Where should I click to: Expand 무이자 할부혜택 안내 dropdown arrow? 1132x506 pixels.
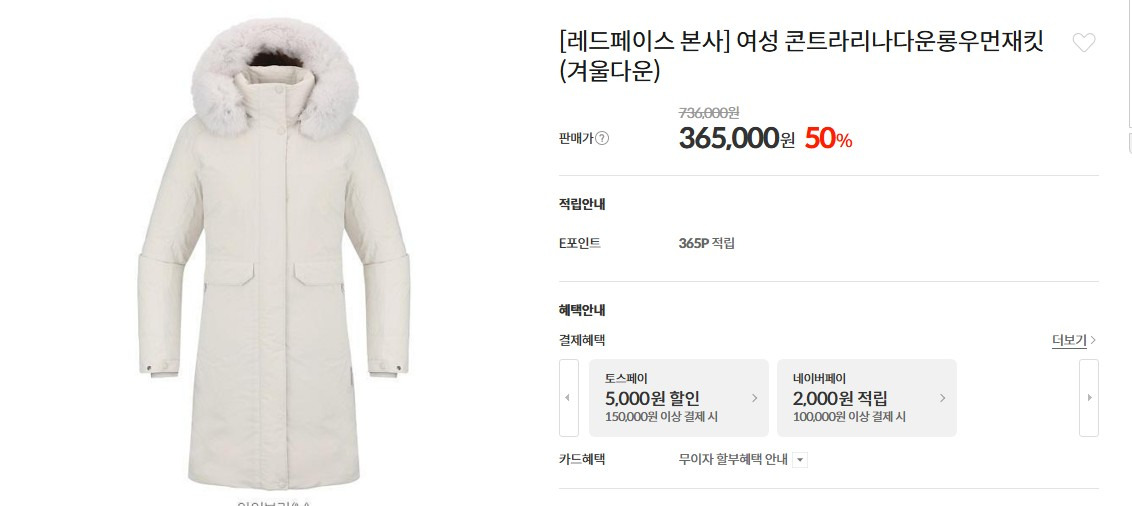[800, 460]
